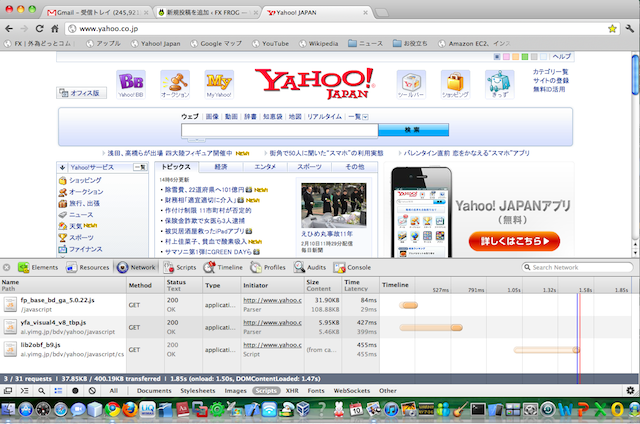Open the ニュース bookmarks folder
The height and width of the screenshot is (424, 640).
coord(366,44)
